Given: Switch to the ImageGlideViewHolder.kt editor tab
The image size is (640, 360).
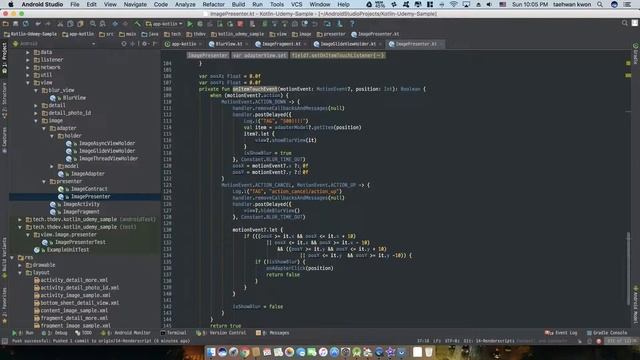Looking at the screenshot, I should click(x=347, y=44).
